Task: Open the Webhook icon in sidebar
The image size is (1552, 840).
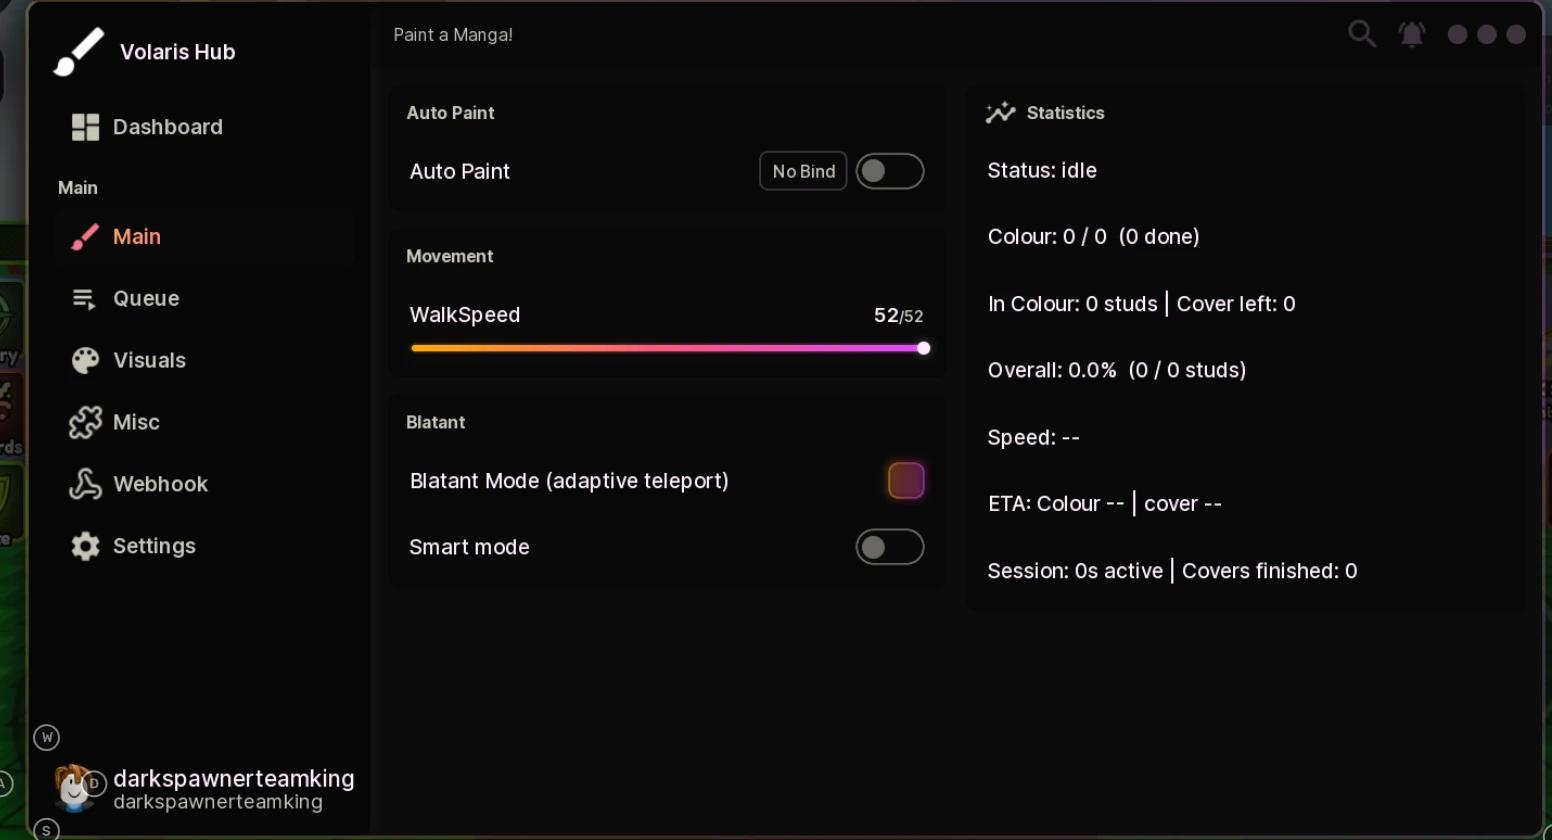Action: tap(85, 484)
